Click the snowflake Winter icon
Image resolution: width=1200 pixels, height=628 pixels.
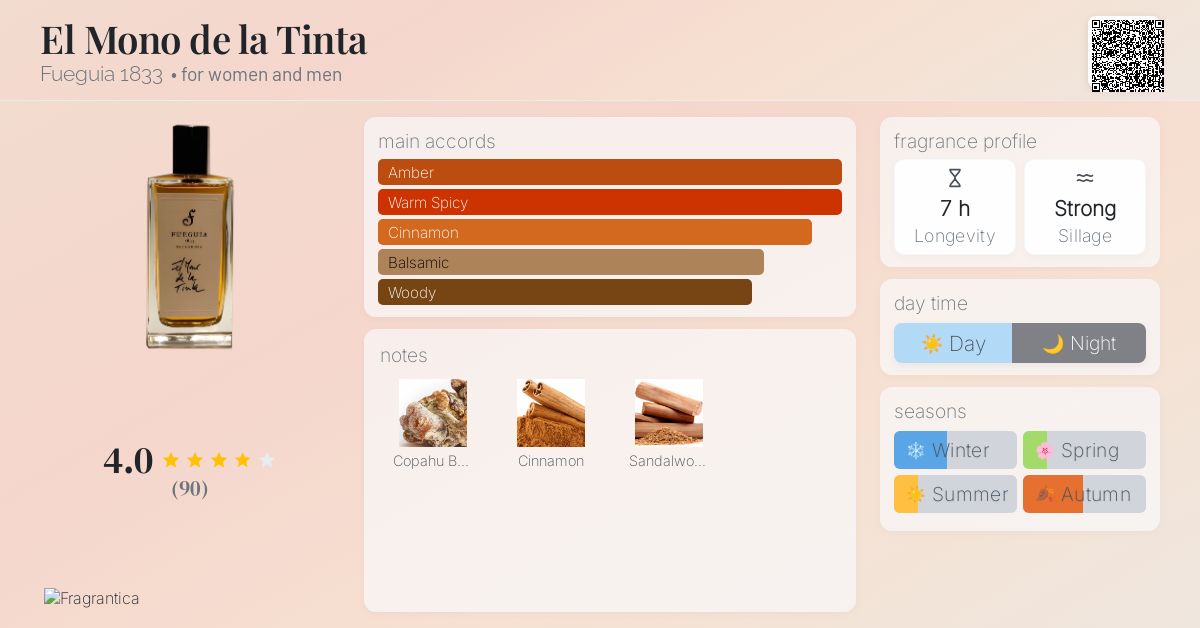click(915, 451)
